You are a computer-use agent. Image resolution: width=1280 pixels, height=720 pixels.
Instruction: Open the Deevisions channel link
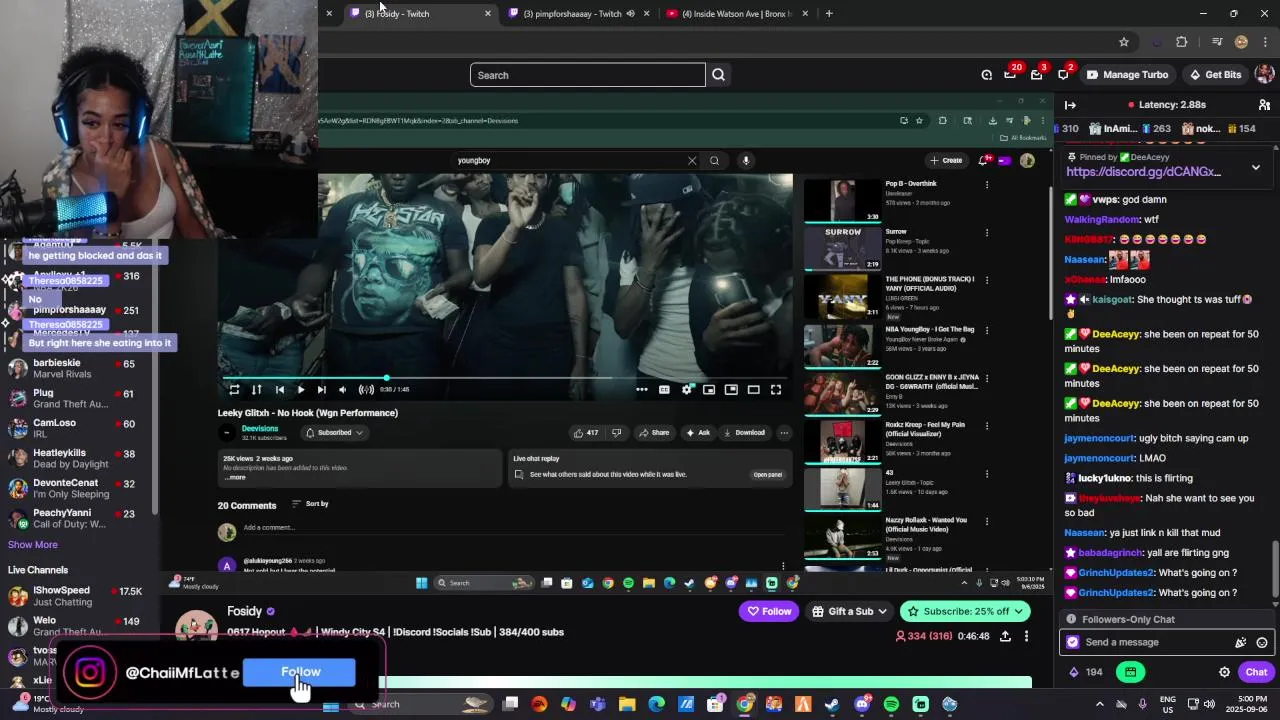pyautogui.click(x=260, y=429)
